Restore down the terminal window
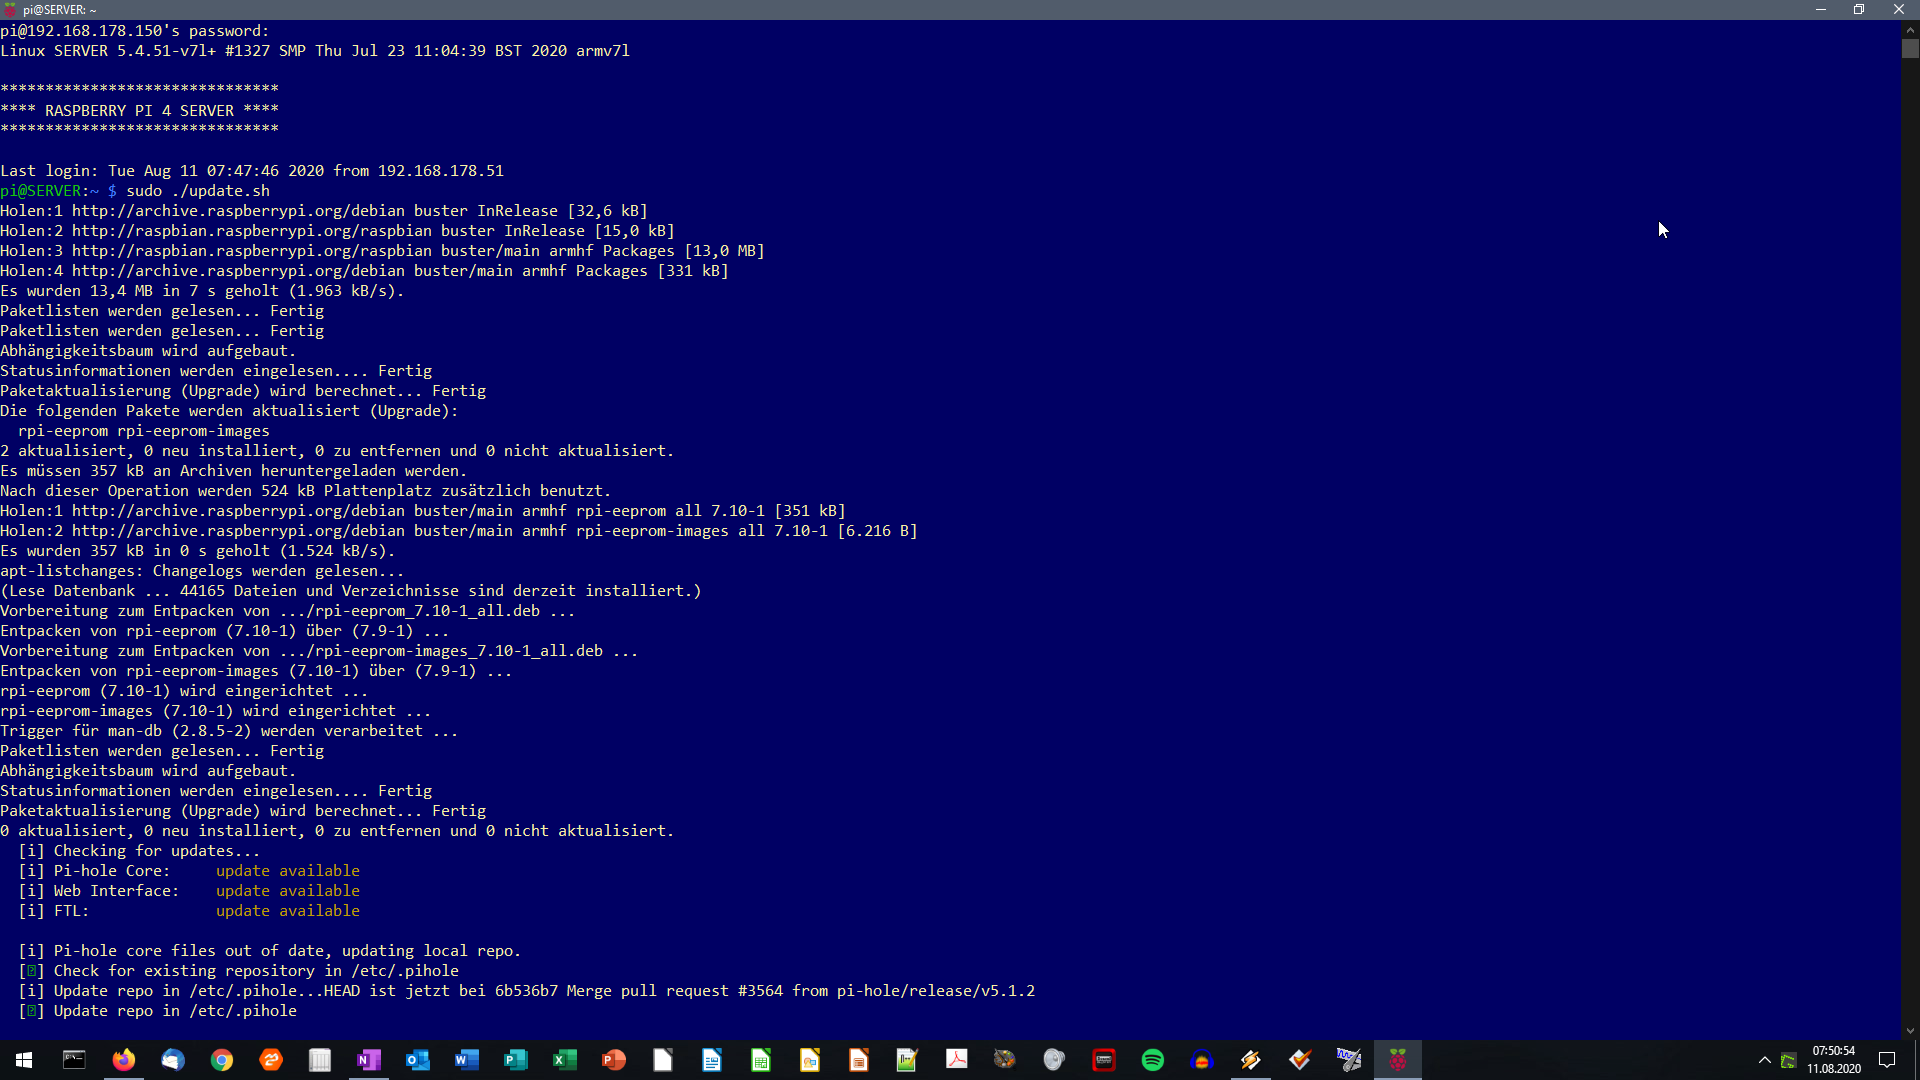 point(1859,9)
